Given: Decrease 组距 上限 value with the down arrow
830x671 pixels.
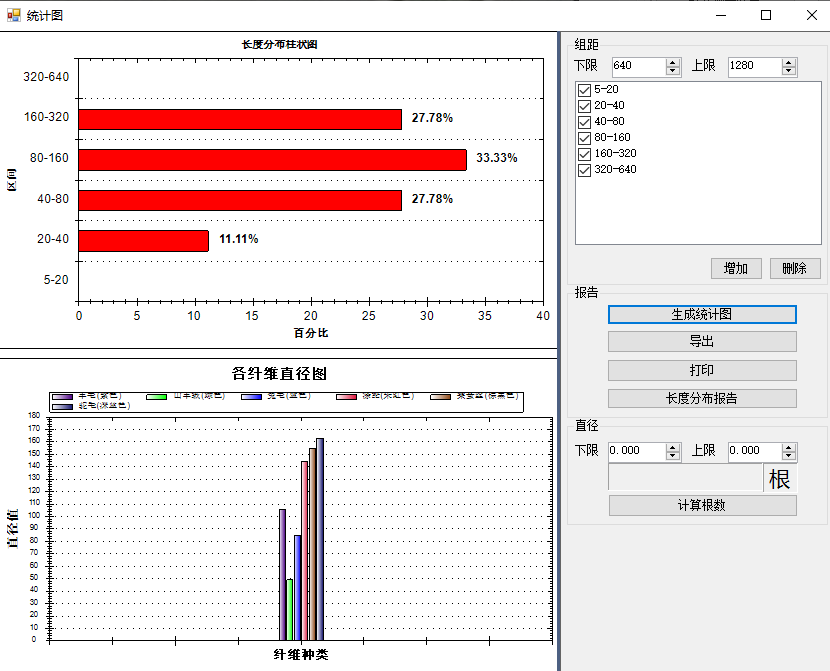Looking at the screenshot, I should pyautogui.click(x=789, y=71).
